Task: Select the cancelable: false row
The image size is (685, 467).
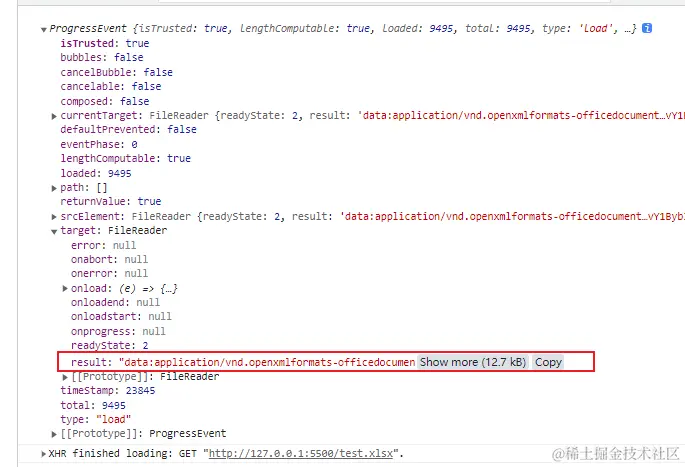Action: [111, 86]
